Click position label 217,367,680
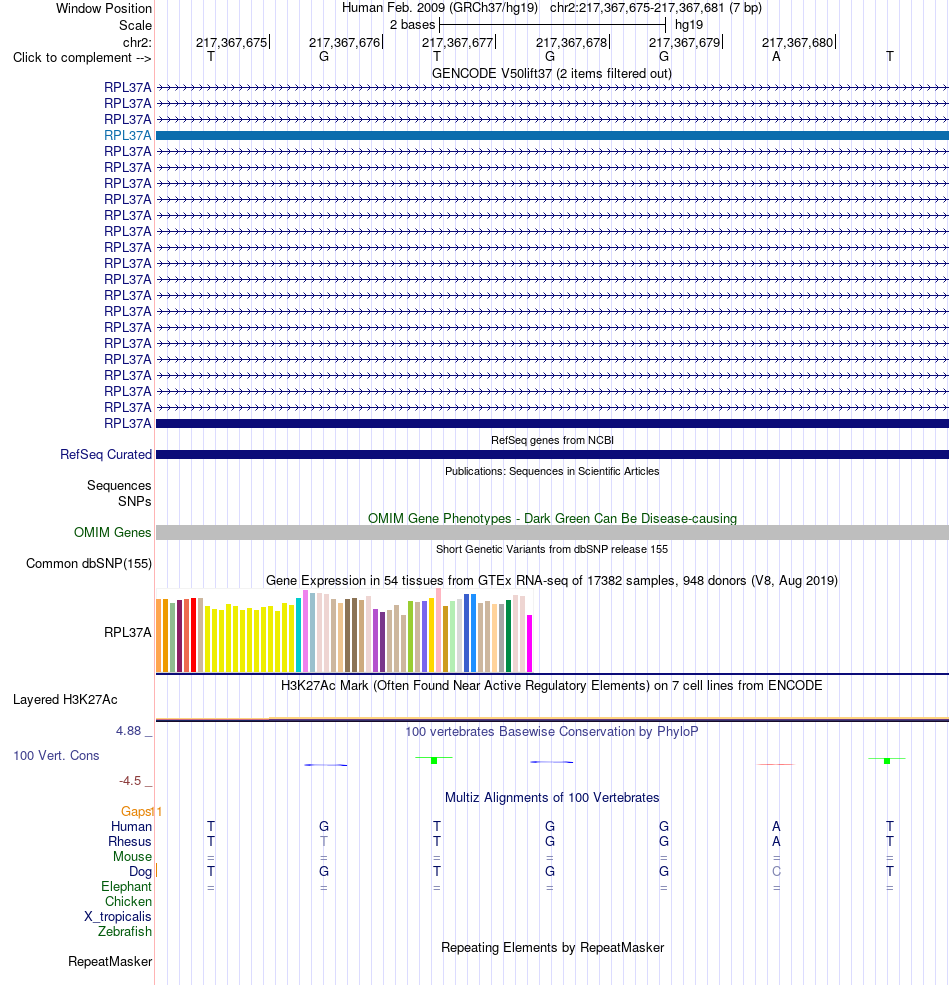This screenshot has width=950, height=985. [797, 43]
